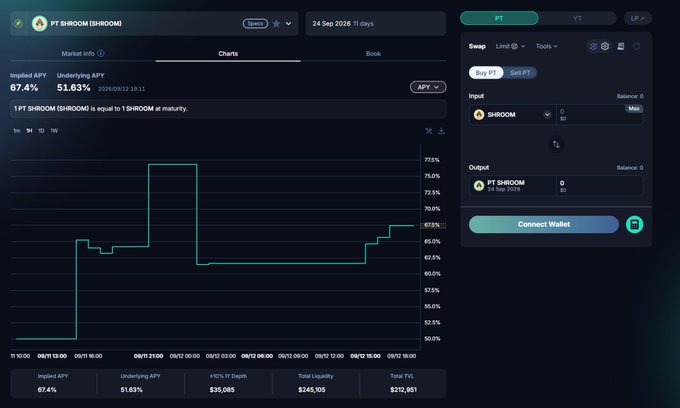Open the Market Info tooltip icon
This screenshot has width=680, height=408.
[x=101, y=53]
